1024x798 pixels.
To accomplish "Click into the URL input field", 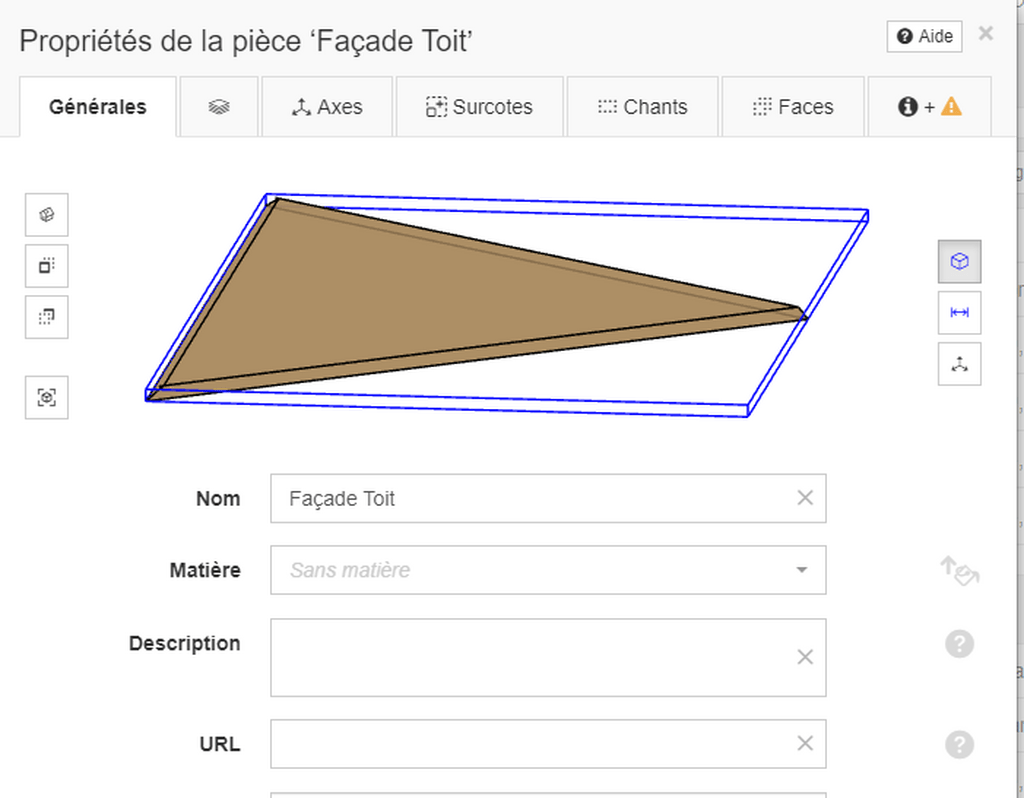I will 549,744.
